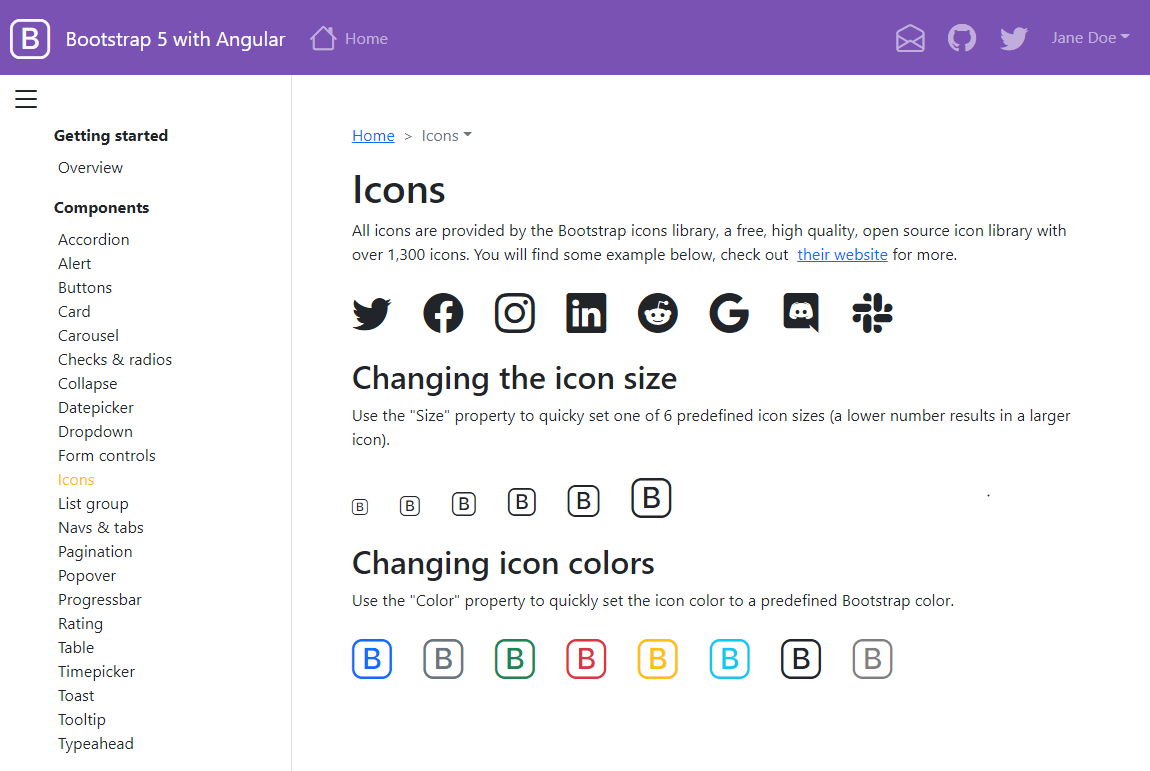Click the yellow Bootstrap B icon
Image resolution: width=1150 pixels, height=771 pixels.
(x=658, y=659)
